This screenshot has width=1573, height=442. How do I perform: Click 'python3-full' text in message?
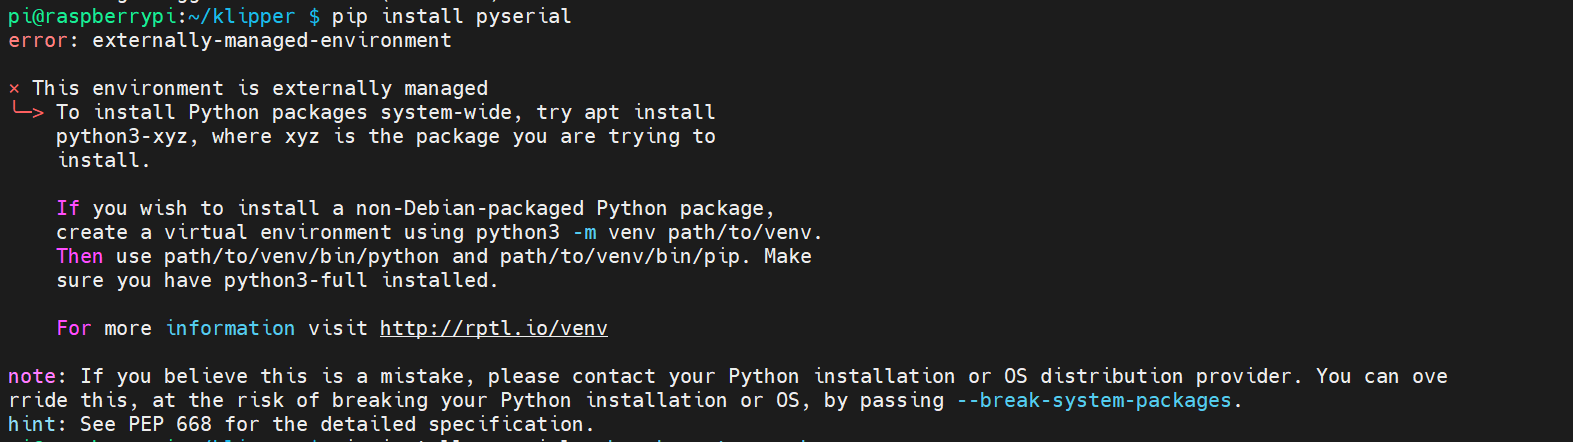[x=295, y=281]
